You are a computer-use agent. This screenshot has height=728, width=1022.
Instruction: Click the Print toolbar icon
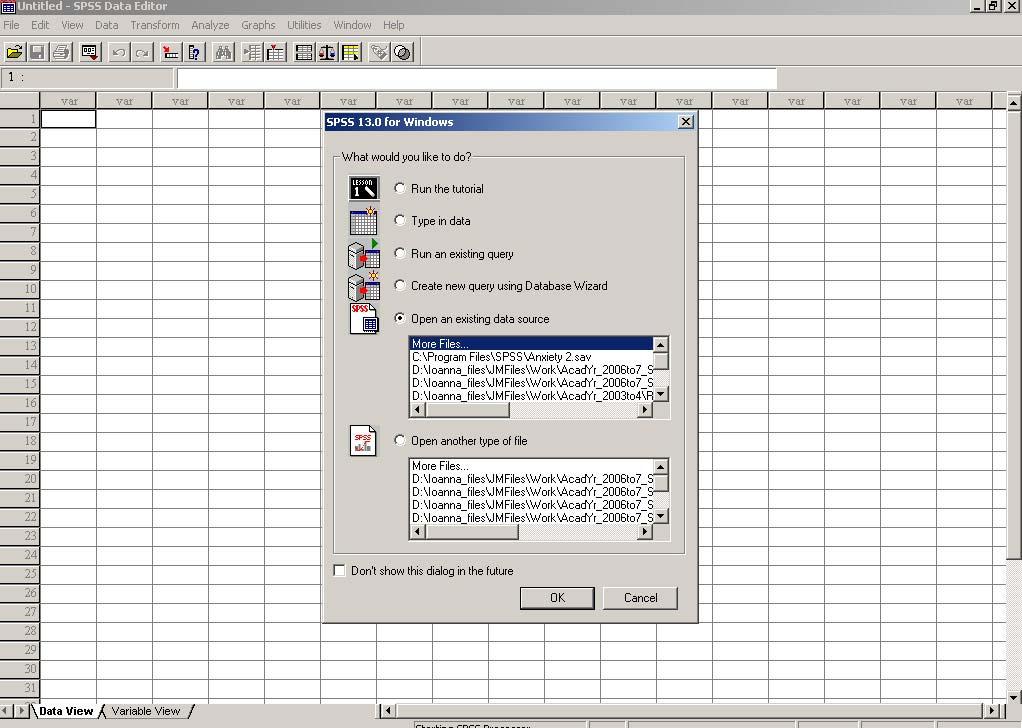[x=61, y=52]
